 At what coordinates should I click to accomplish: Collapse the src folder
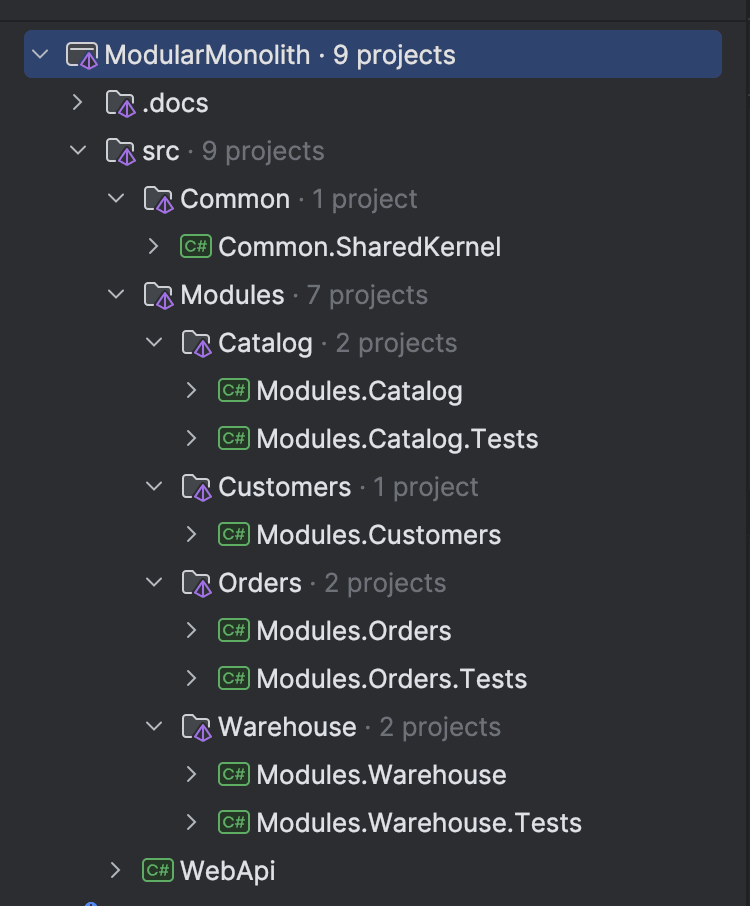click(x=79, y=150)
